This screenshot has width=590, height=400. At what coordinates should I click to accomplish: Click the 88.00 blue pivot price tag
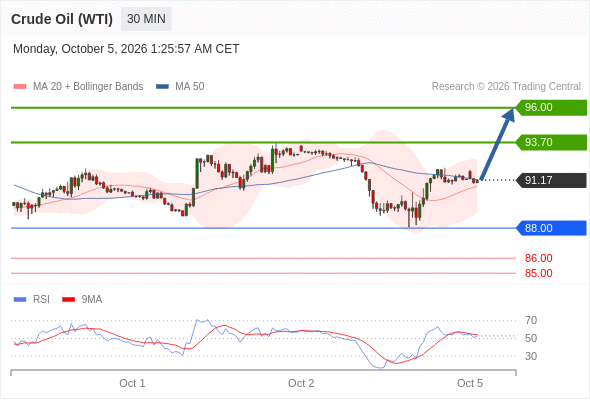click(551, 228)
